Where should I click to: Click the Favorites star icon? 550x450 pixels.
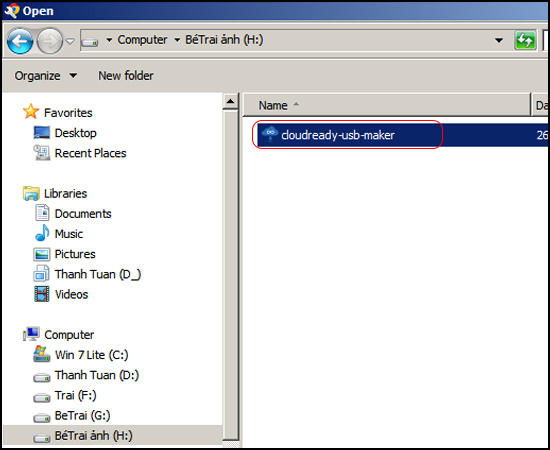[x=31, y=112]
